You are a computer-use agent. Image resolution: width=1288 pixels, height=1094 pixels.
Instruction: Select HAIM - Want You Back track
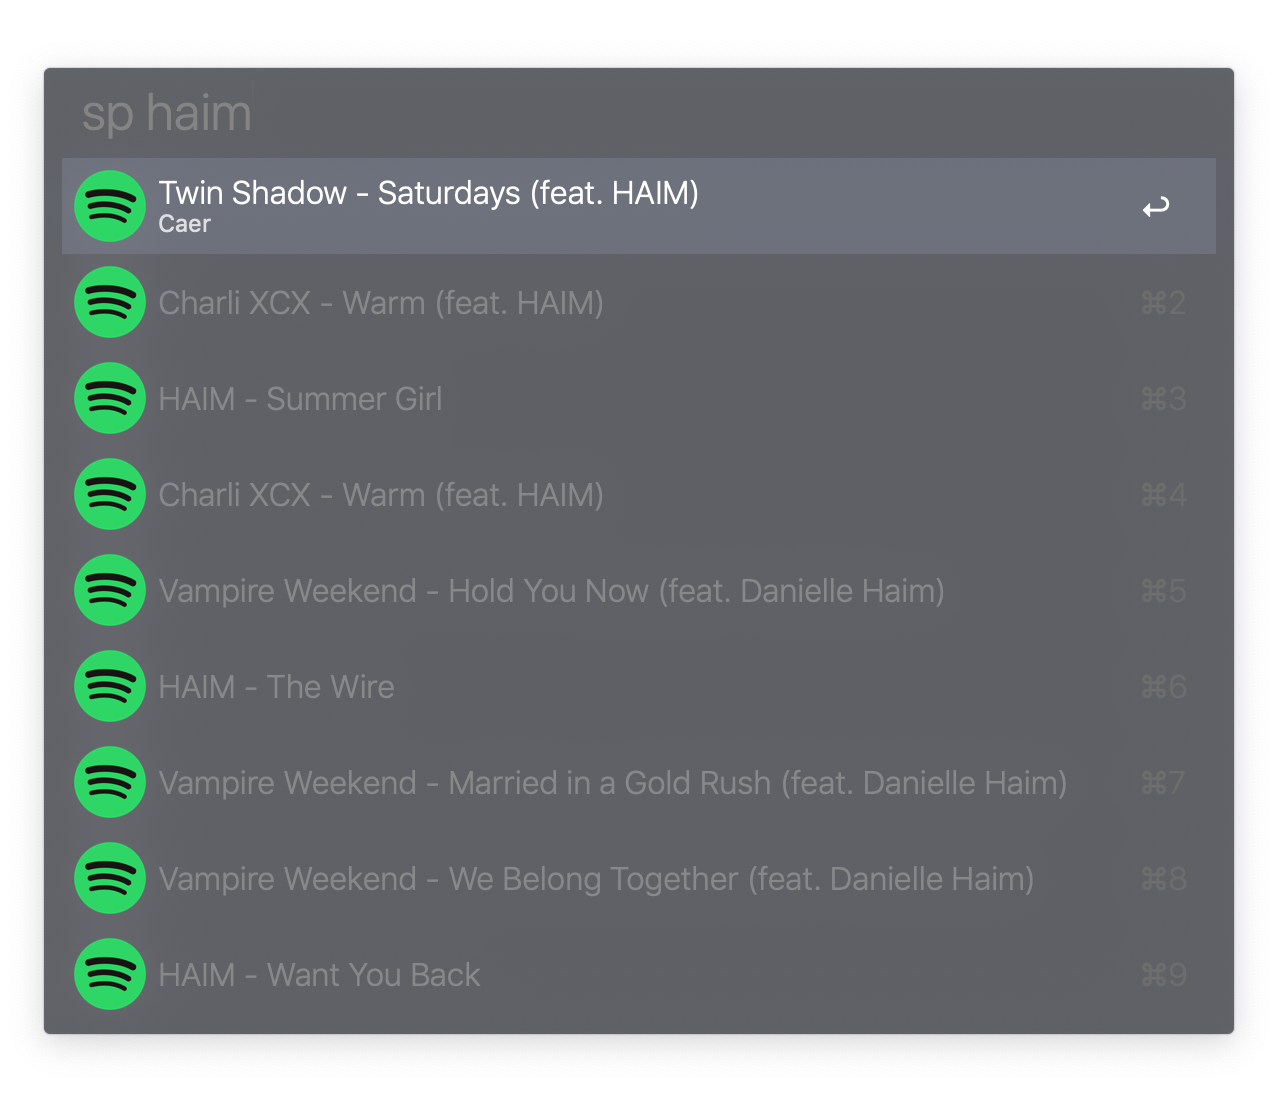[319, 975]
